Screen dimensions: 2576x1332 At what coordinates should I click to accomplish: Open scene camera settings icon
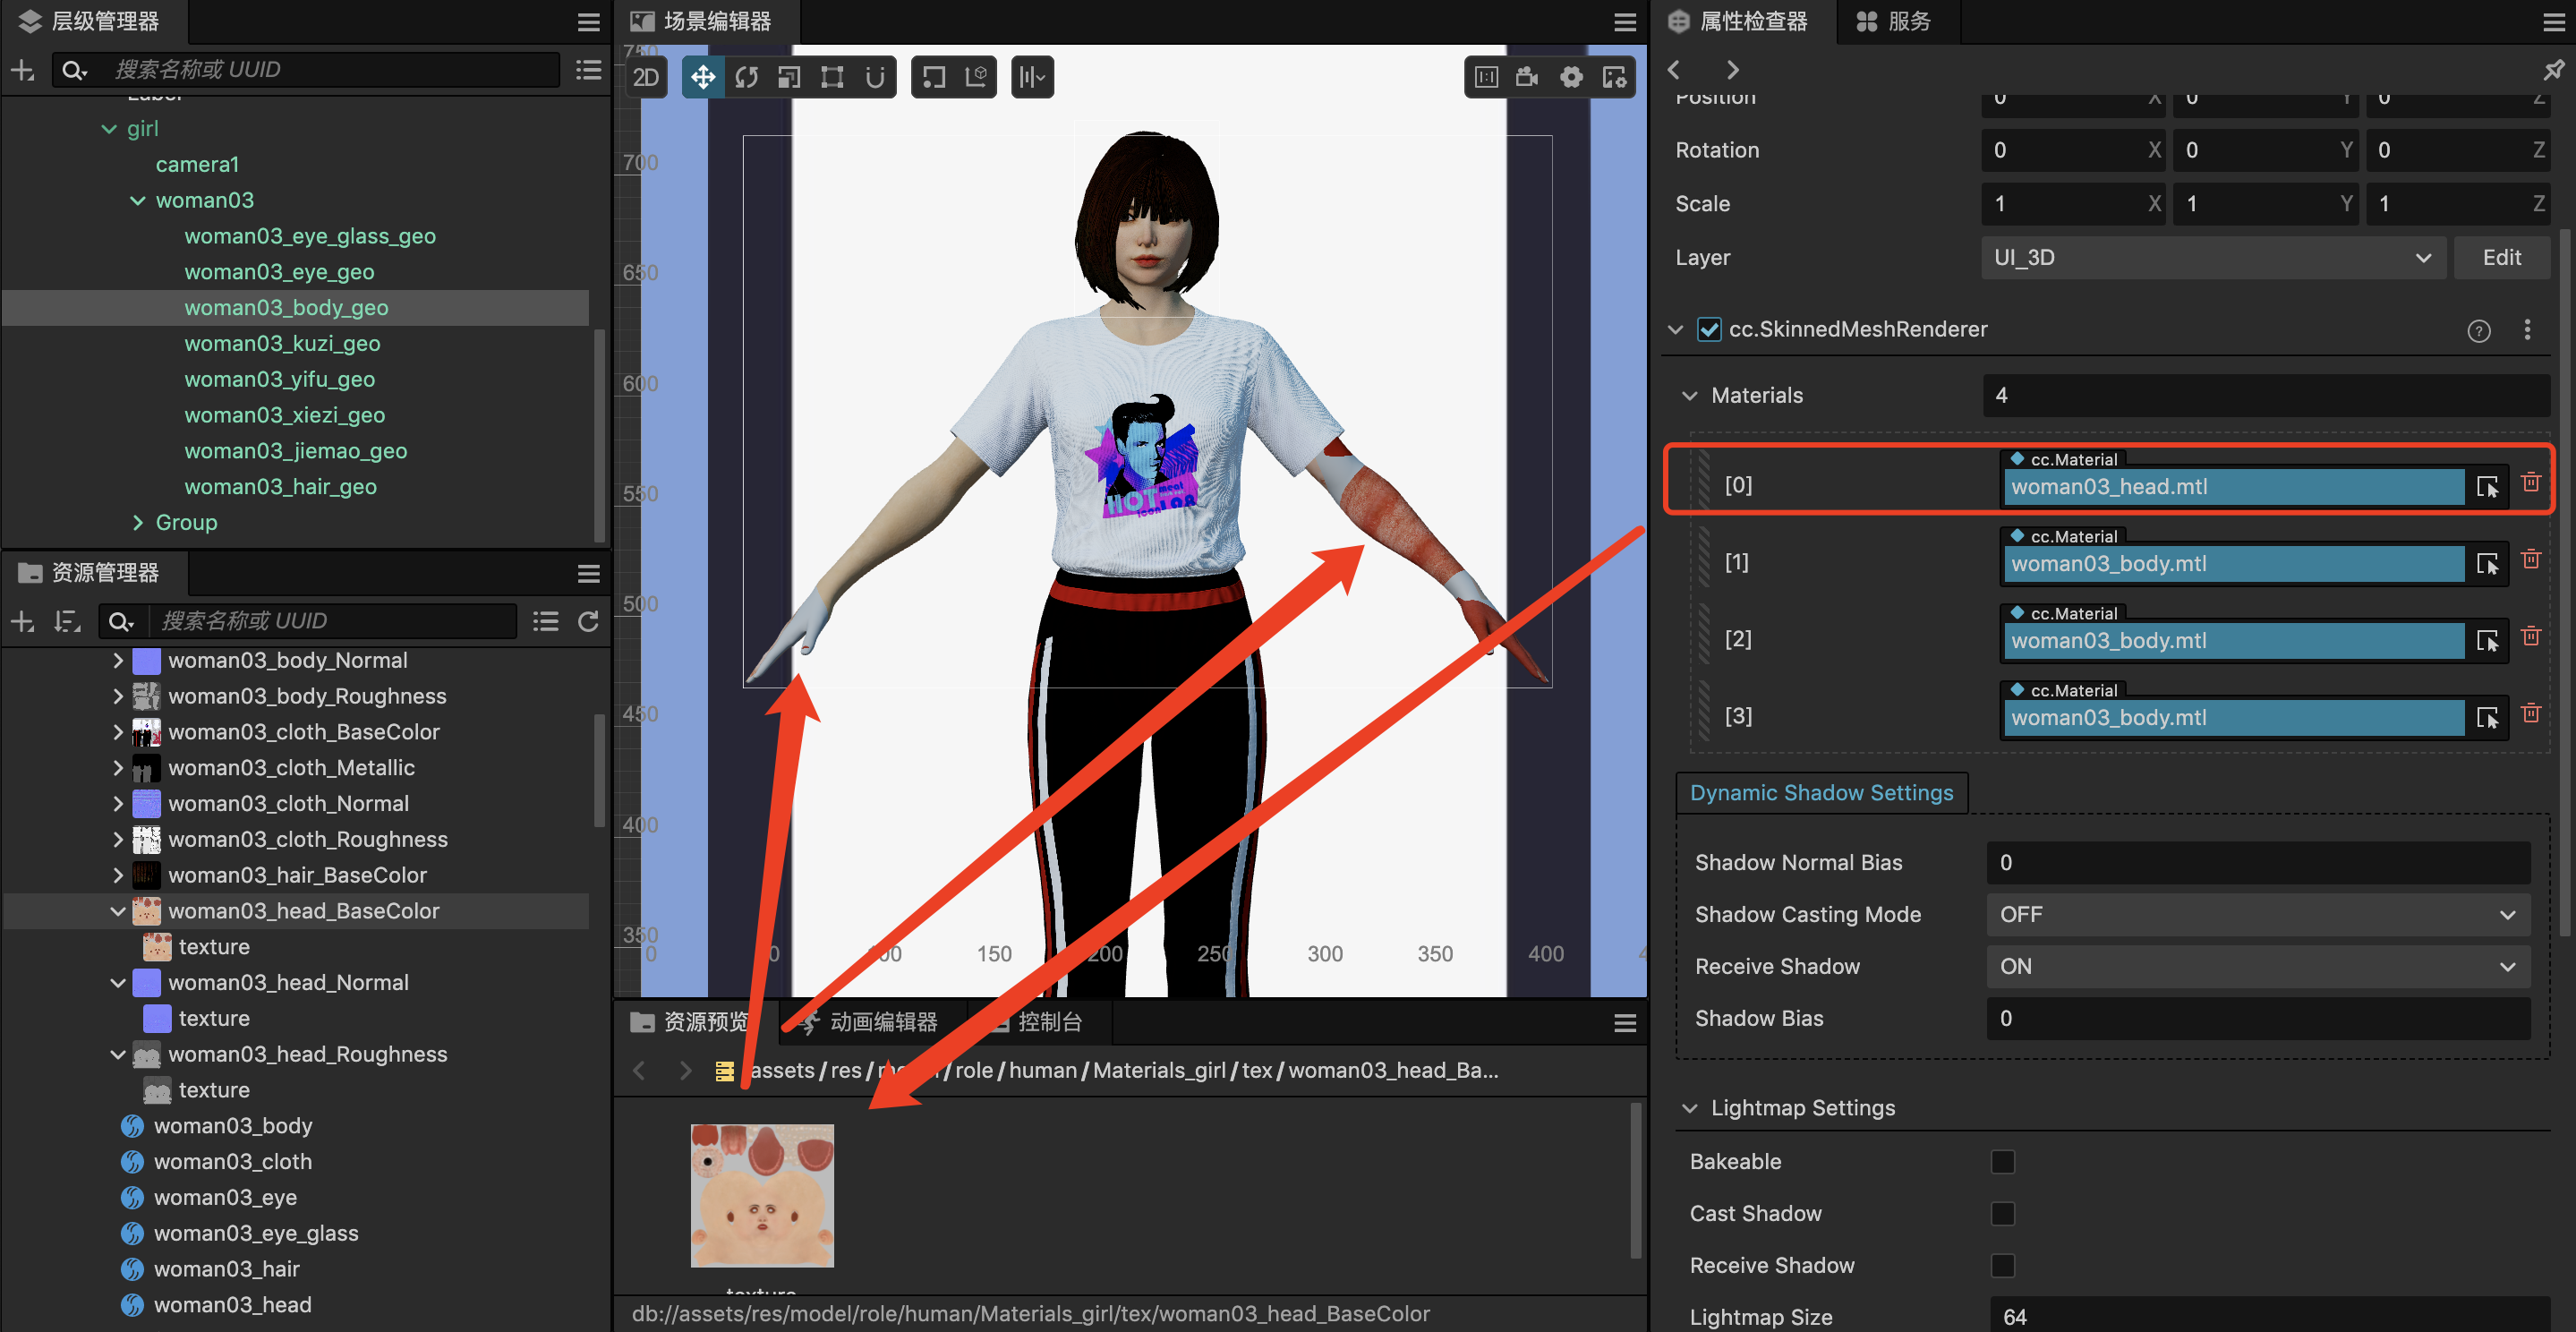tap(1527, 77)
